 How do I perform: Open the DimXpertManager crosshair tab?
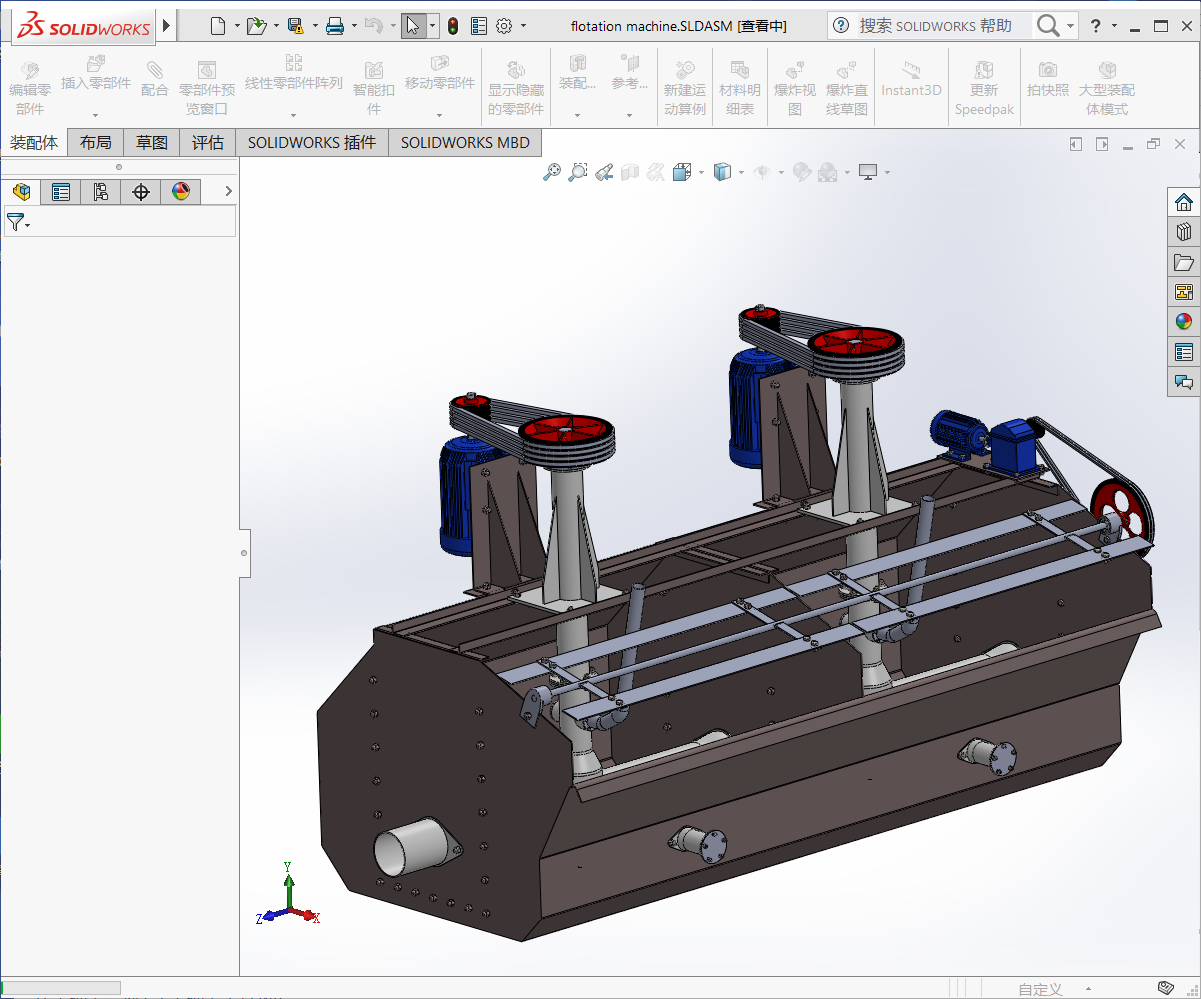click(x=141, y=192)
